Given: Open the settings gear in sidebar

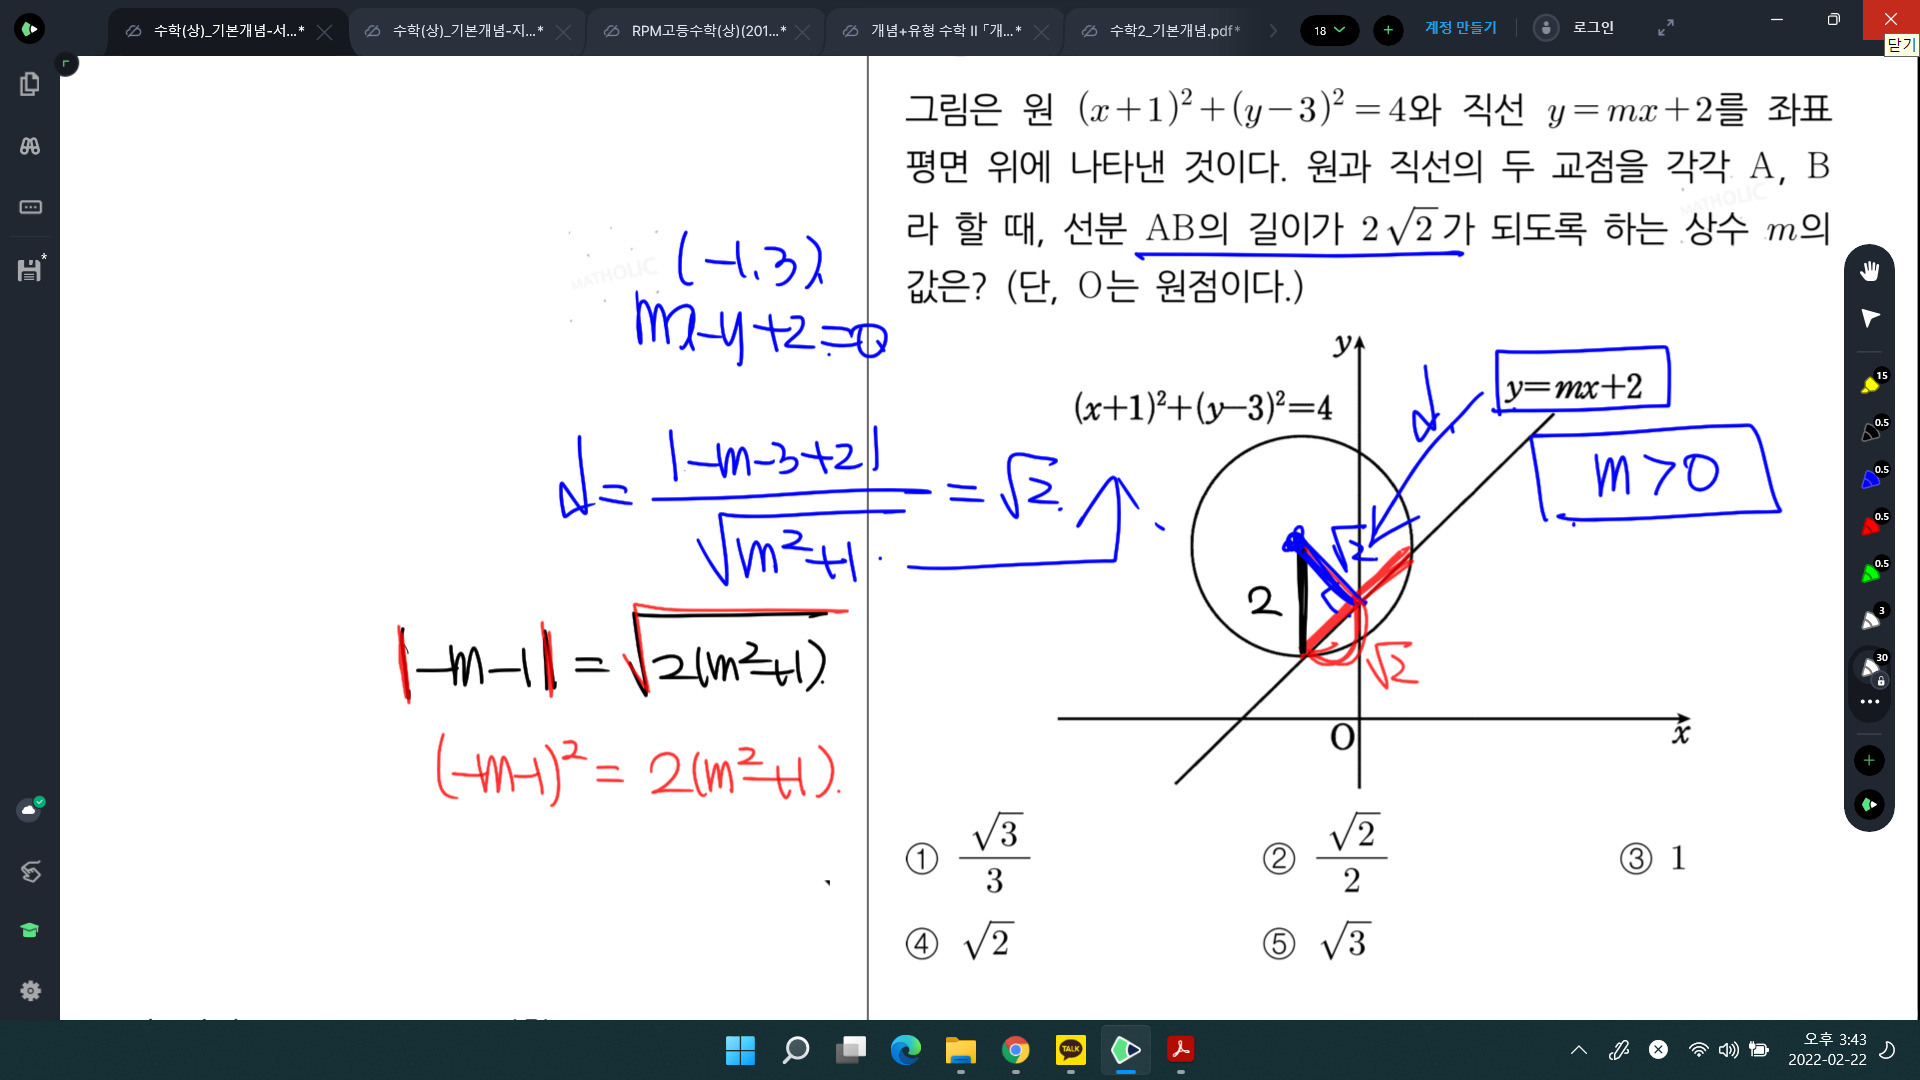Looking at the screenshot, I should pos(30,990).
